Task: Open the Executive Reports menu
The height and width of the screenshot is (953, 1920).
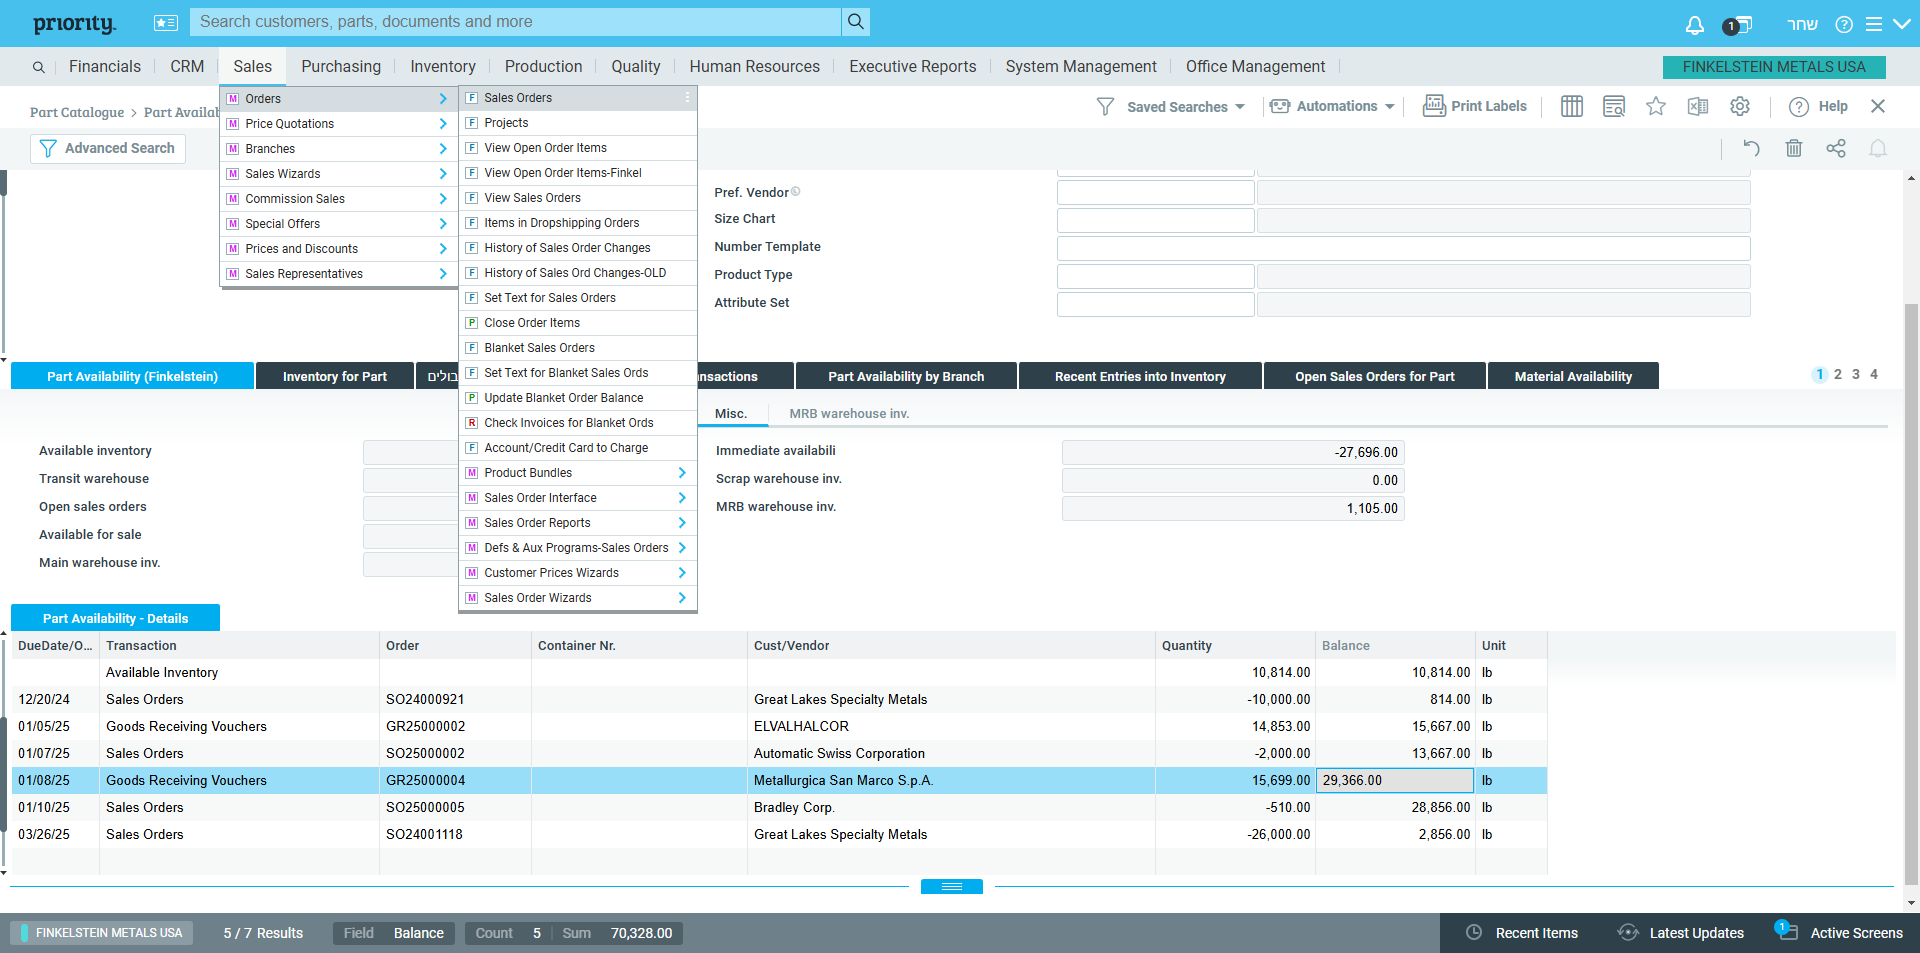Action: tap(913, 66)
